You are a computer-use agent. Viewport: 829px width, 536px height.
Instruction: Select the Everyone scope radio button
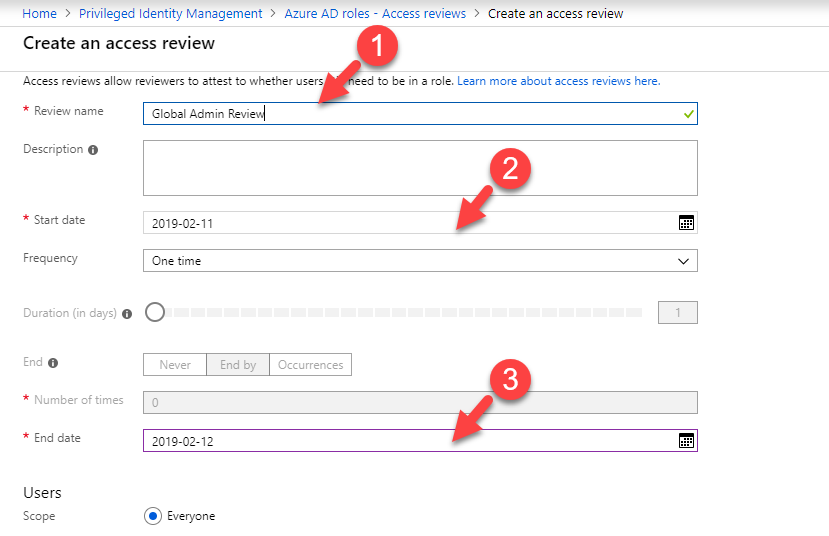pyautogui.click(x=153, y=516)
